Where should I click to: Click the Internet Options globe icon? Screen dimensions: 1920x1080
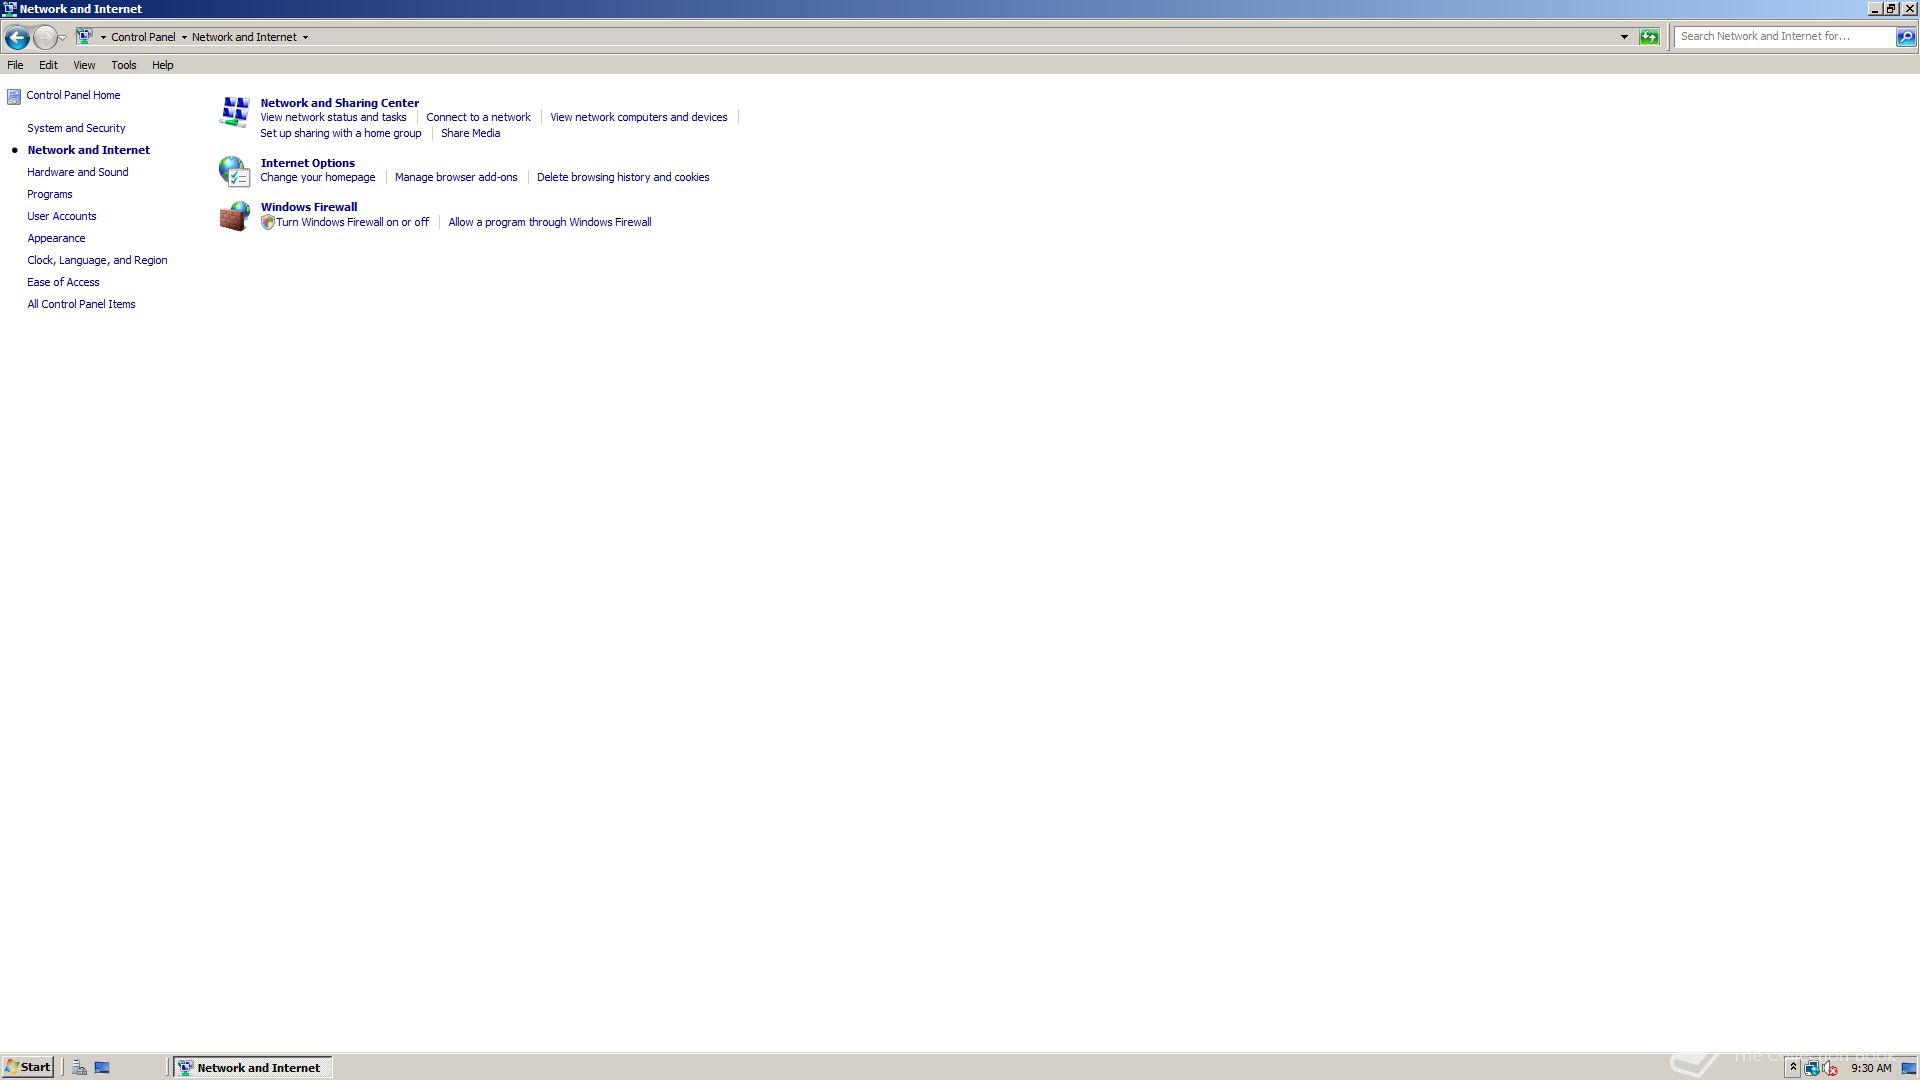234,171
